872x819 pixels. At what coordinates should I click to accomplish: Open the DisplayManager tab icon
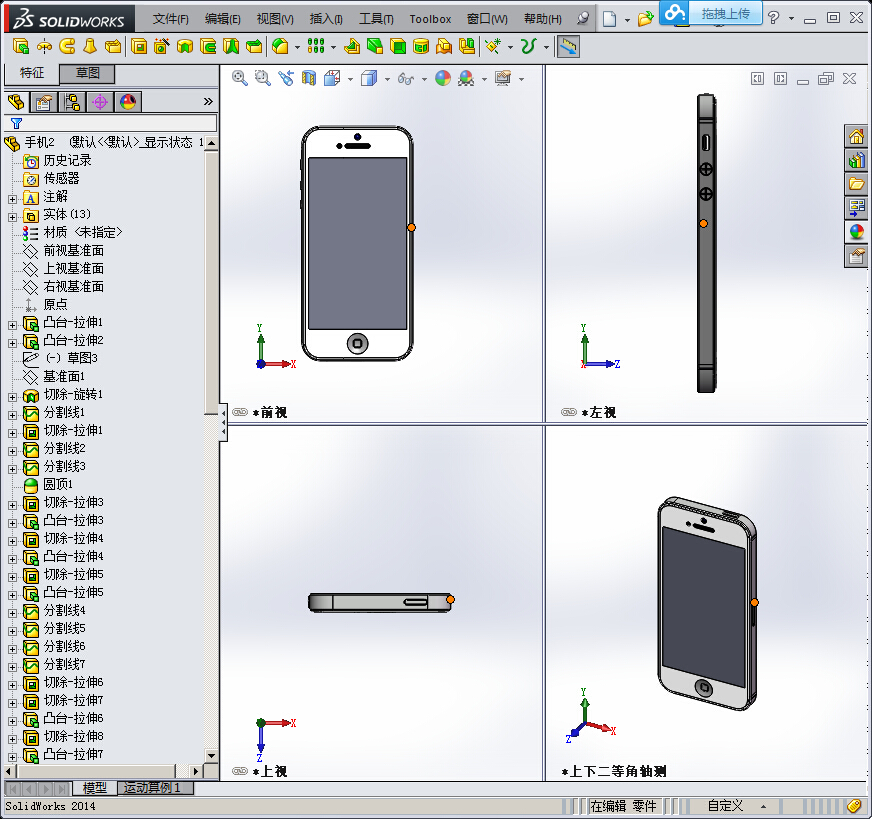click(128, 102)
